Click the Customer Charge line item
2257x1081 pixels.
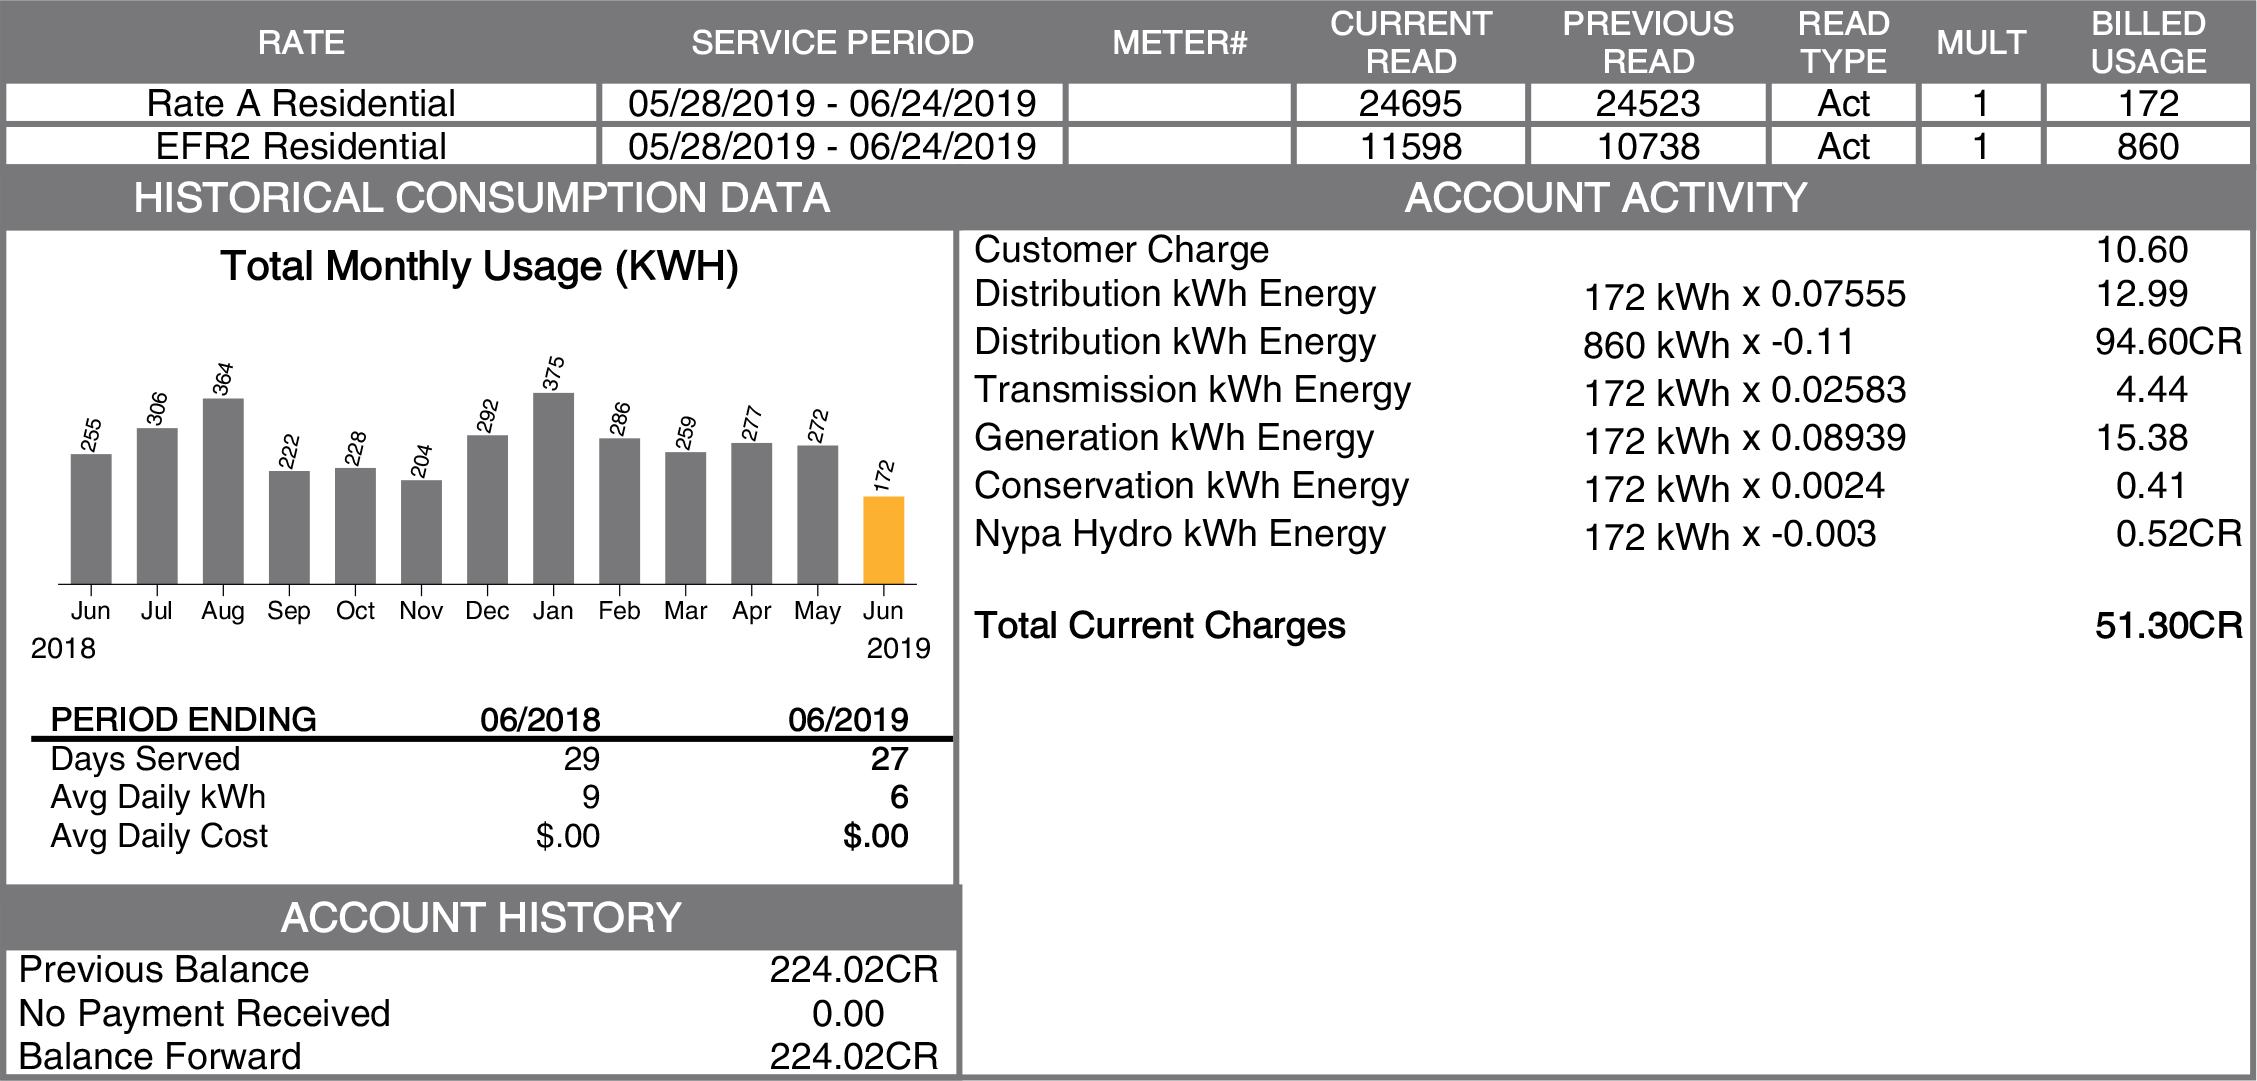pyautogui.click(x=1121, y=250)
